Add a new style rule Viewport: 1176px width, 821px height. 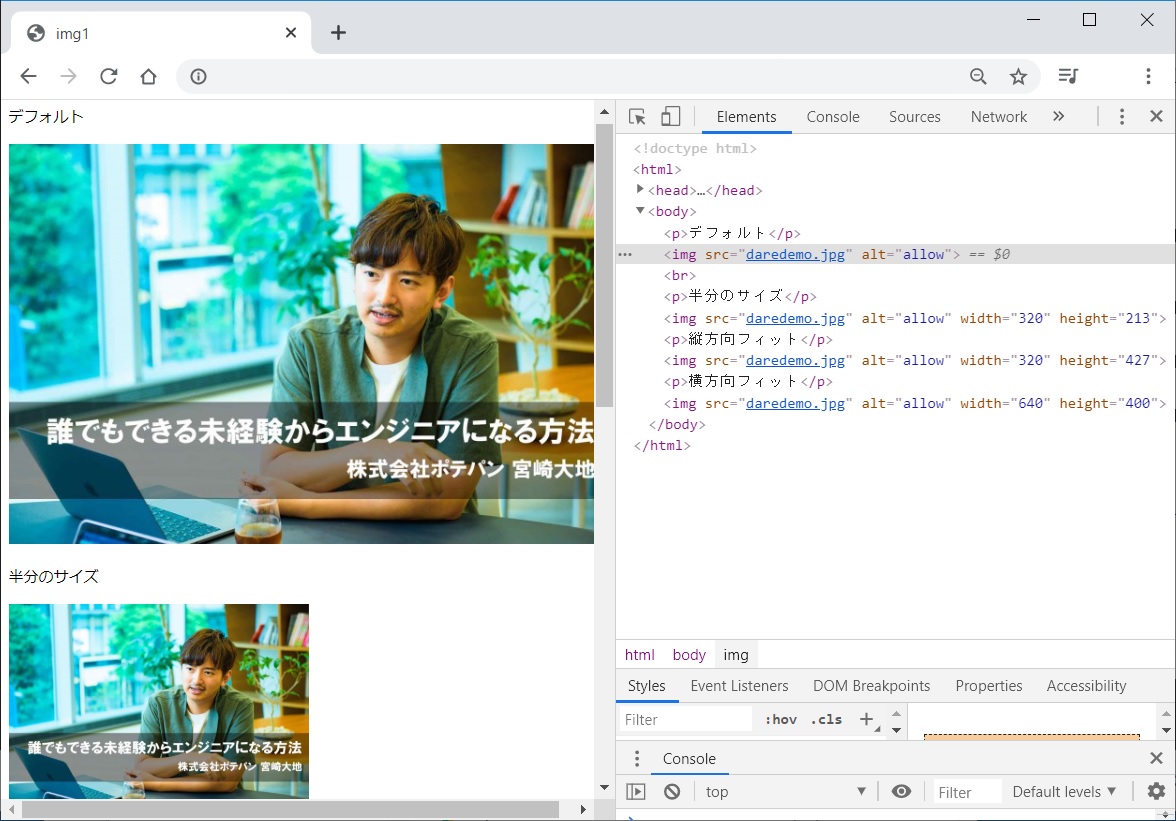(866, 720)
